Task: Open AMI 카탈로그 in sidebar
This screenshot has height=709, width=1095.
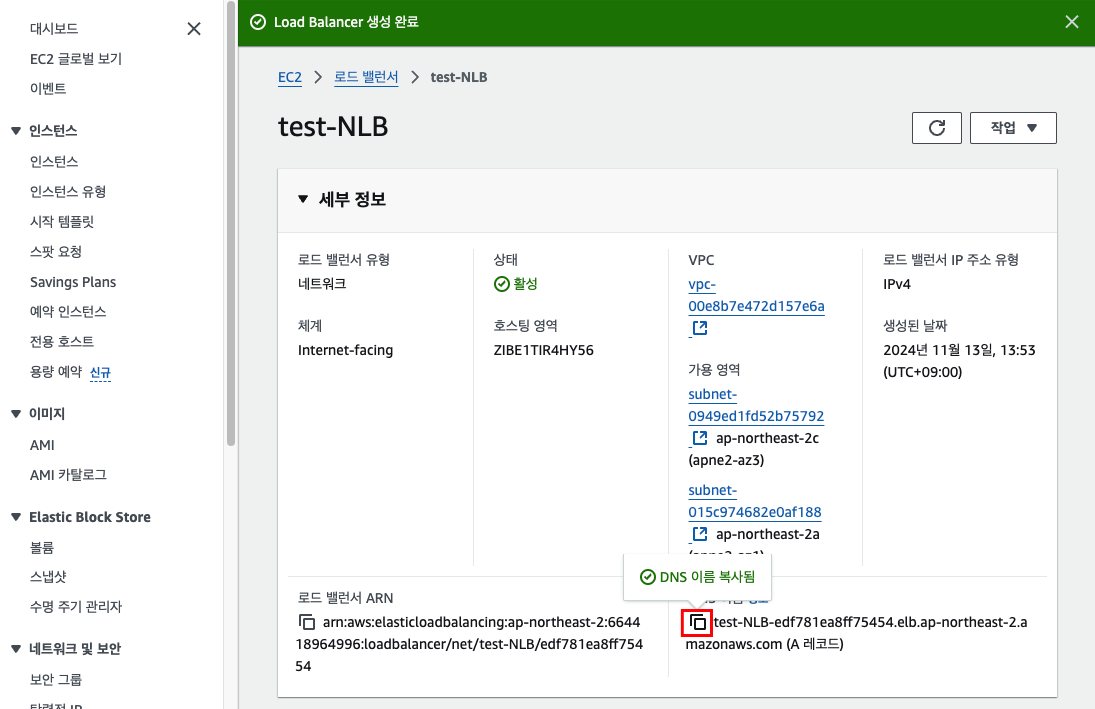Action: (x=68, y=475)
